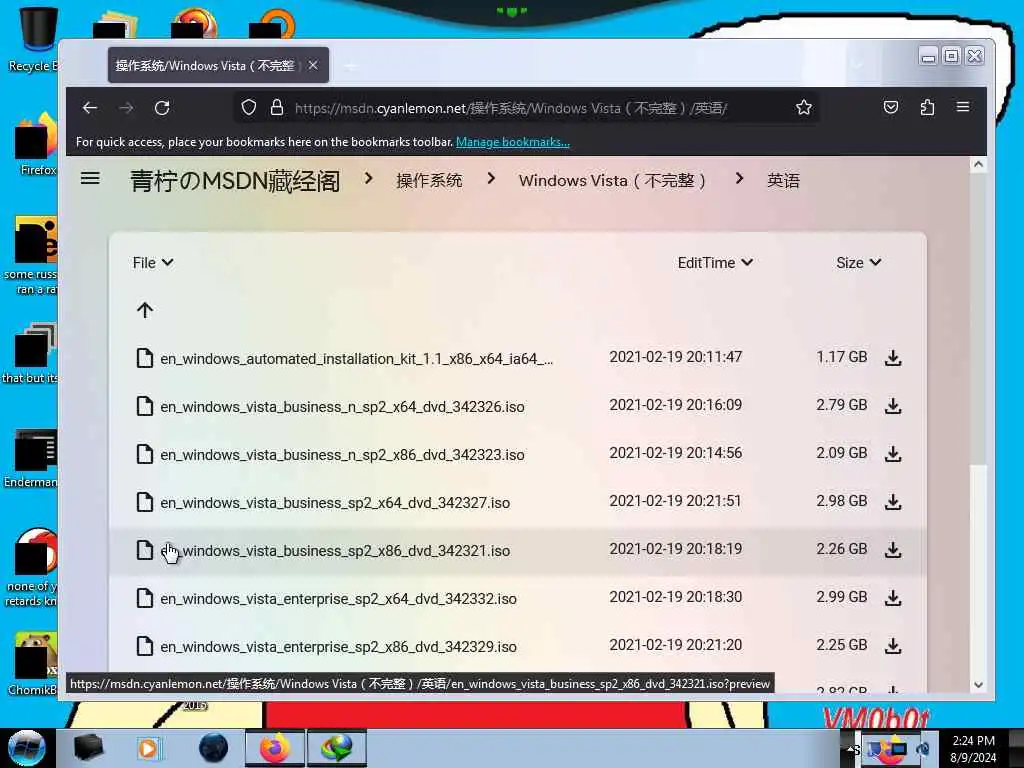
Task: Reload the current page
Action: [x=162, y=108]
